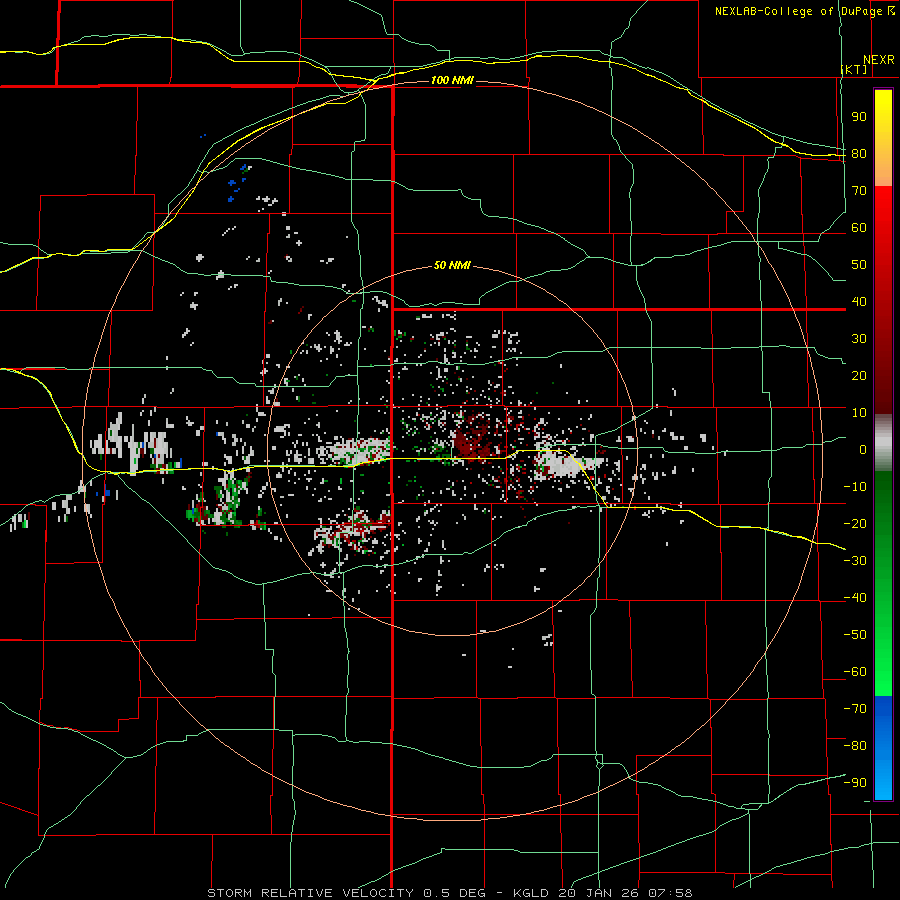Click the blue segment of the color bar
900x900 pixels.
(x=883, y=748)
